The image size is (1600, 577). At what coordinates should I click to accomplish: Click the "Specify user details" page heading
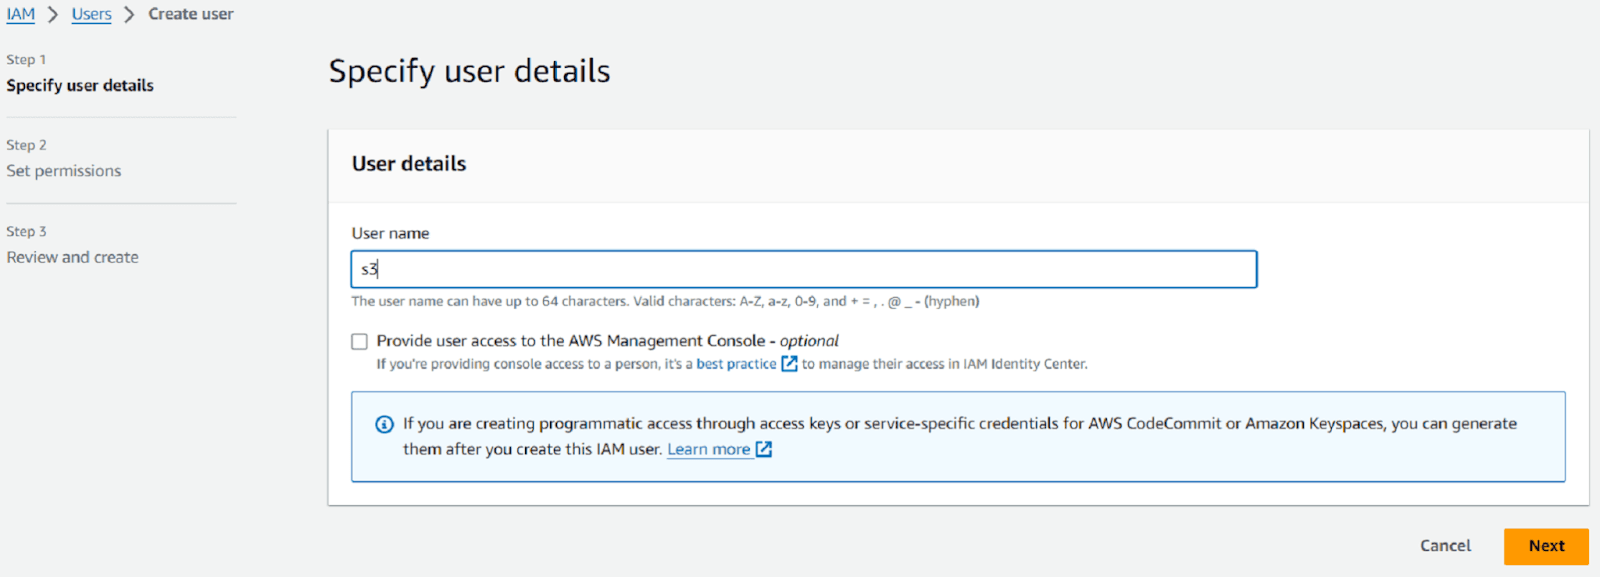coord(469,70)
